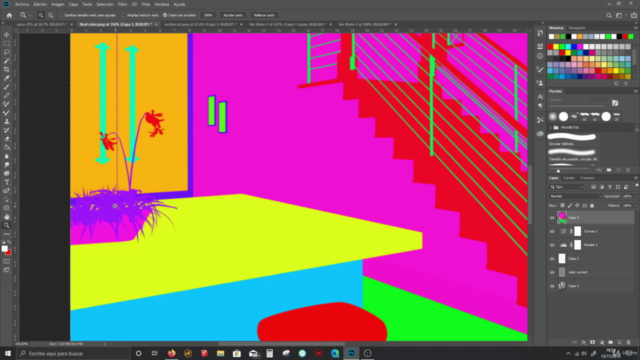Adjust the brush Tamaño slider
Image resolution: width=640 pixels, height=360 pixels.
[578, 105]
